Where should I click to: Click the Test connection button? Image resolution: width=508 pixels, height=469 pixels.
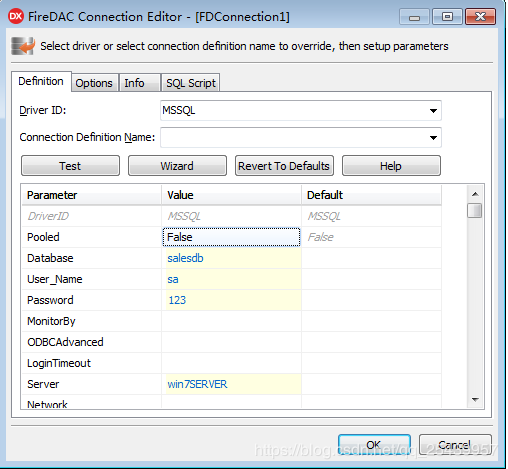click(x=70, y=166)
